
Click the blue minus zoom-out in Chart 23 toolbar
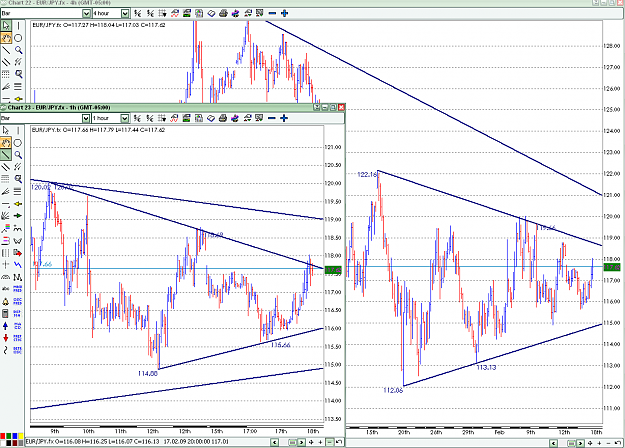(272, 118)
